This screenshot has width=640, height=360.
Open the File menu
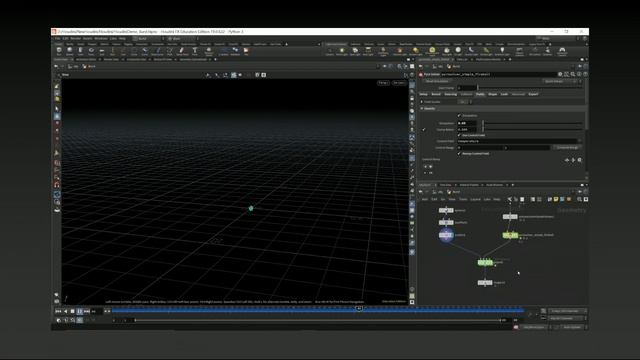click(x=57, y=38)
